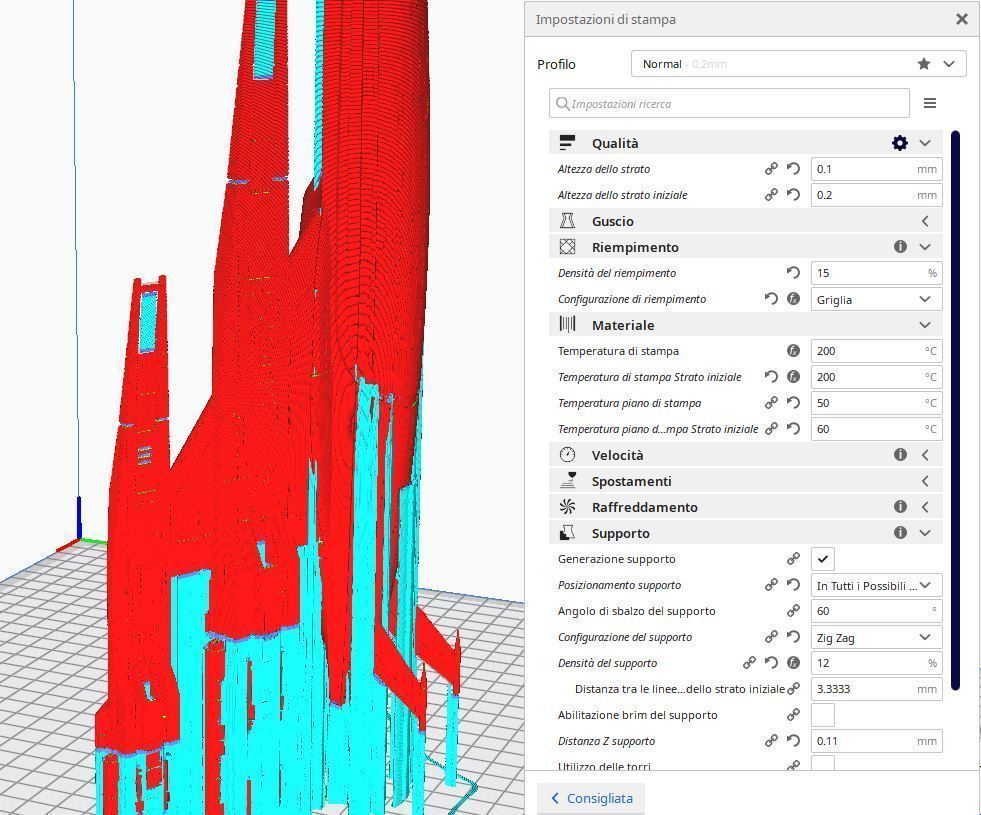Viewport: 981px width, 815px height.
Task: Click the Qualità section gear icon
Action: pyautogui.click(x=900, y=143)
